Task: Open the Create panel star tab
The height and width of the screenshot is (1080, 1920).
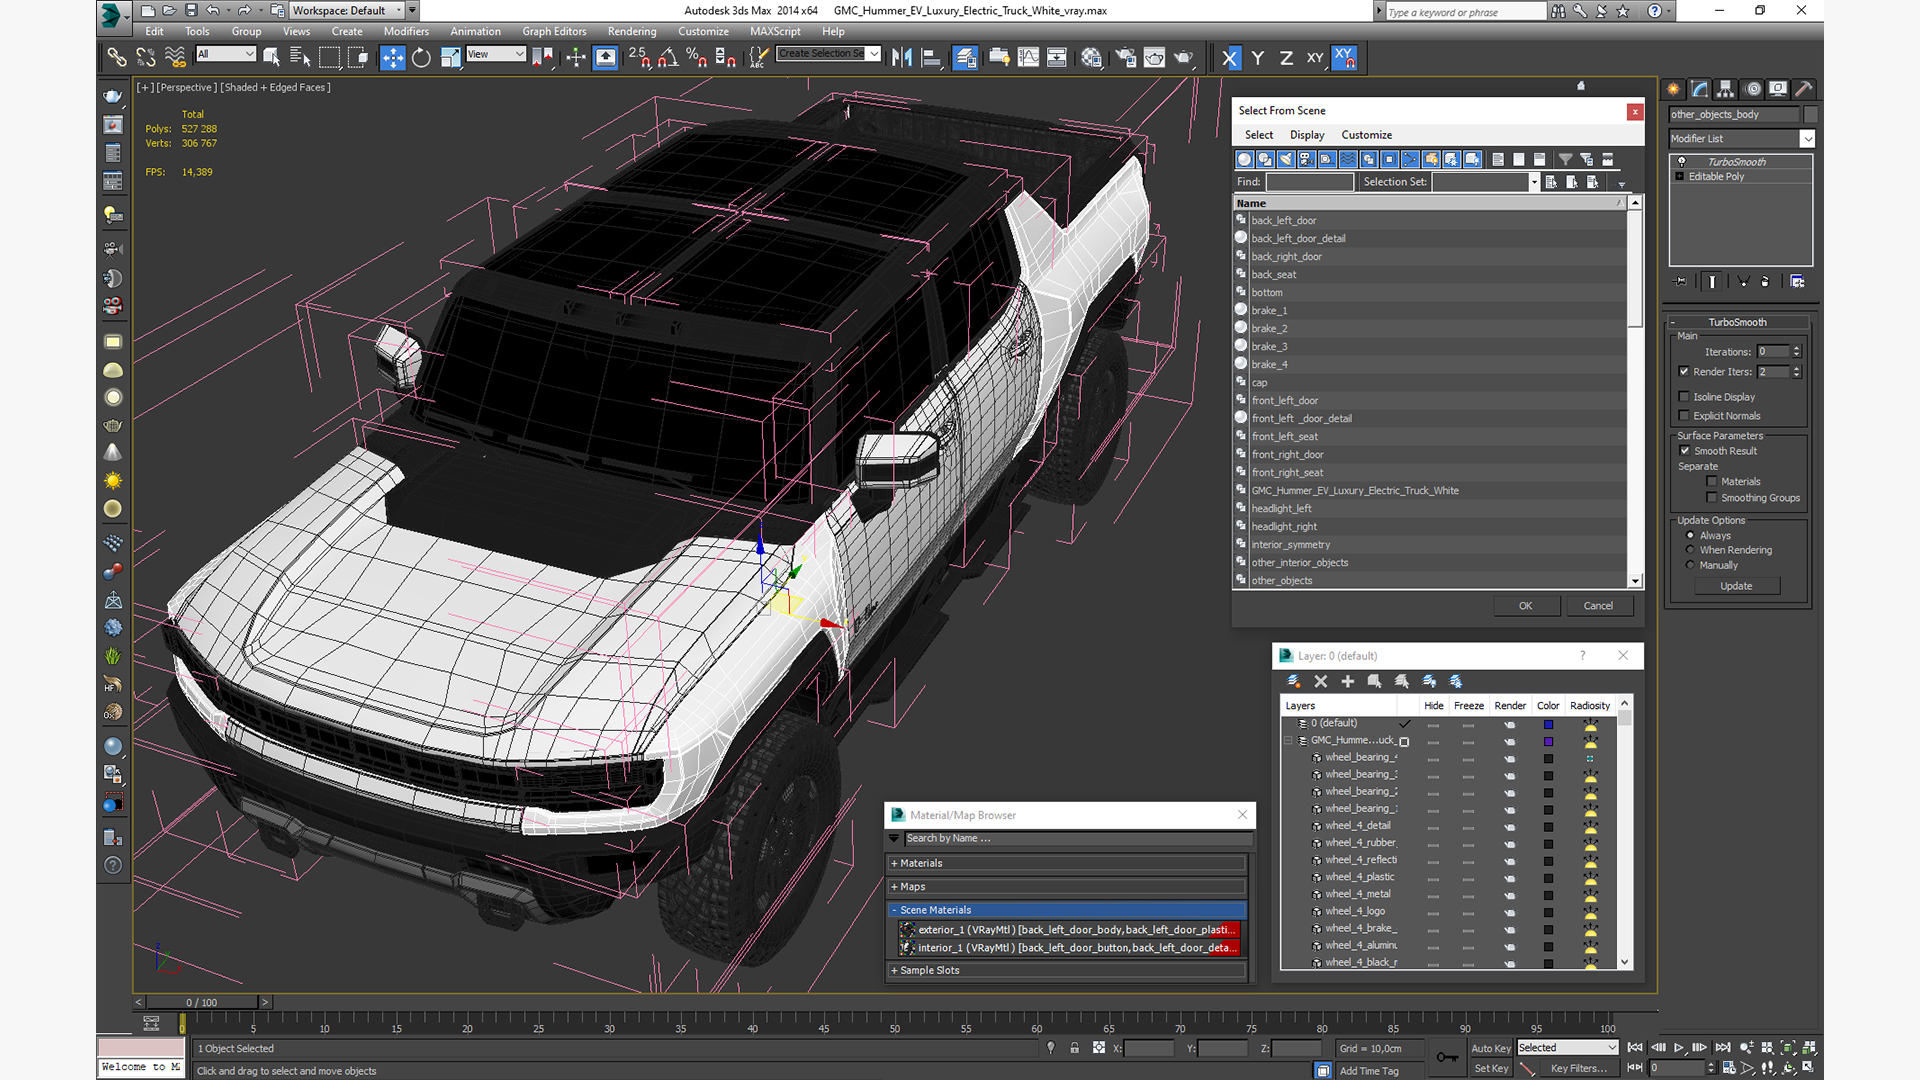Action: coord(1673,89)
